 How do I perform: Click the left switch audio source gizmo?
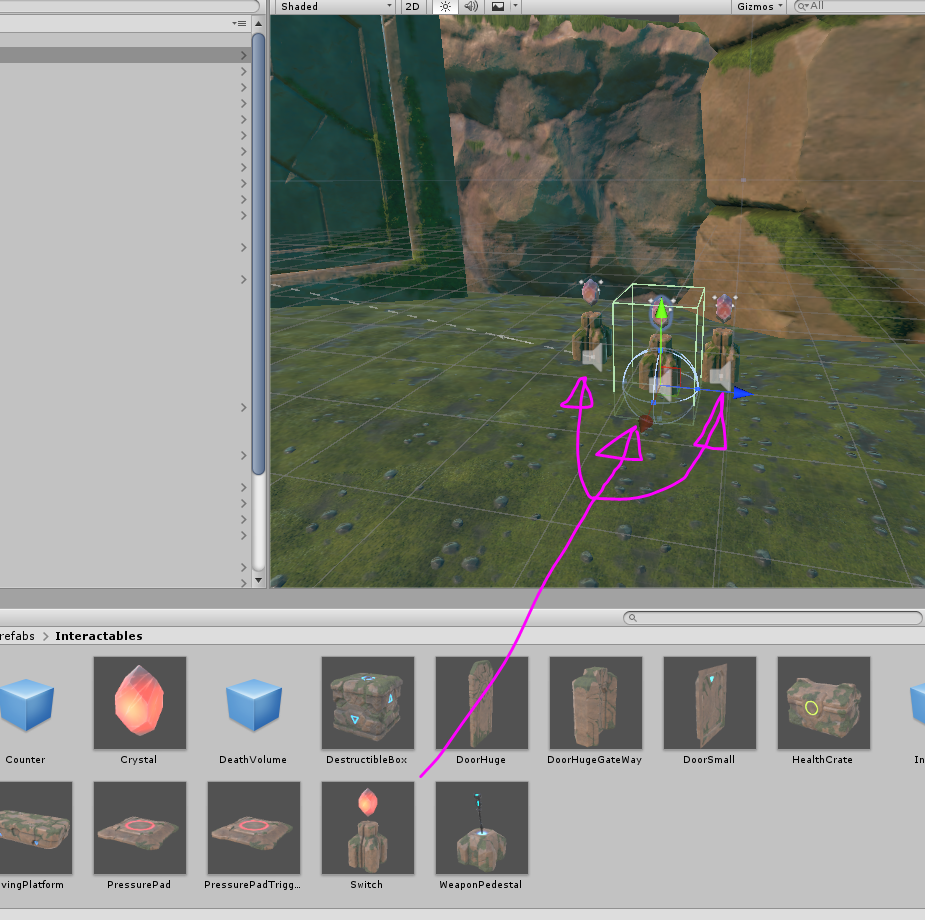click(592, 357)
